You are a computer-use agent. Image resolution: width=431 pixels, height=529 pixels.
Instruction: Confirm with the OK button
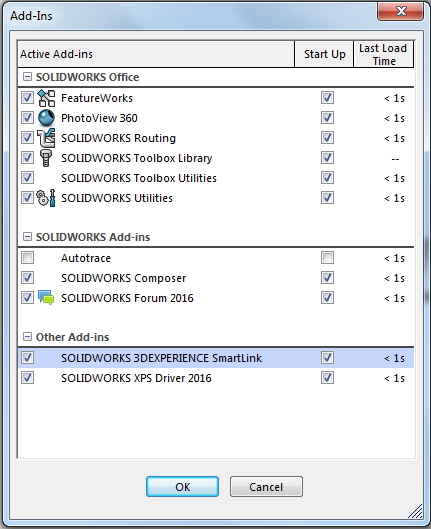[x=182, y=486]
